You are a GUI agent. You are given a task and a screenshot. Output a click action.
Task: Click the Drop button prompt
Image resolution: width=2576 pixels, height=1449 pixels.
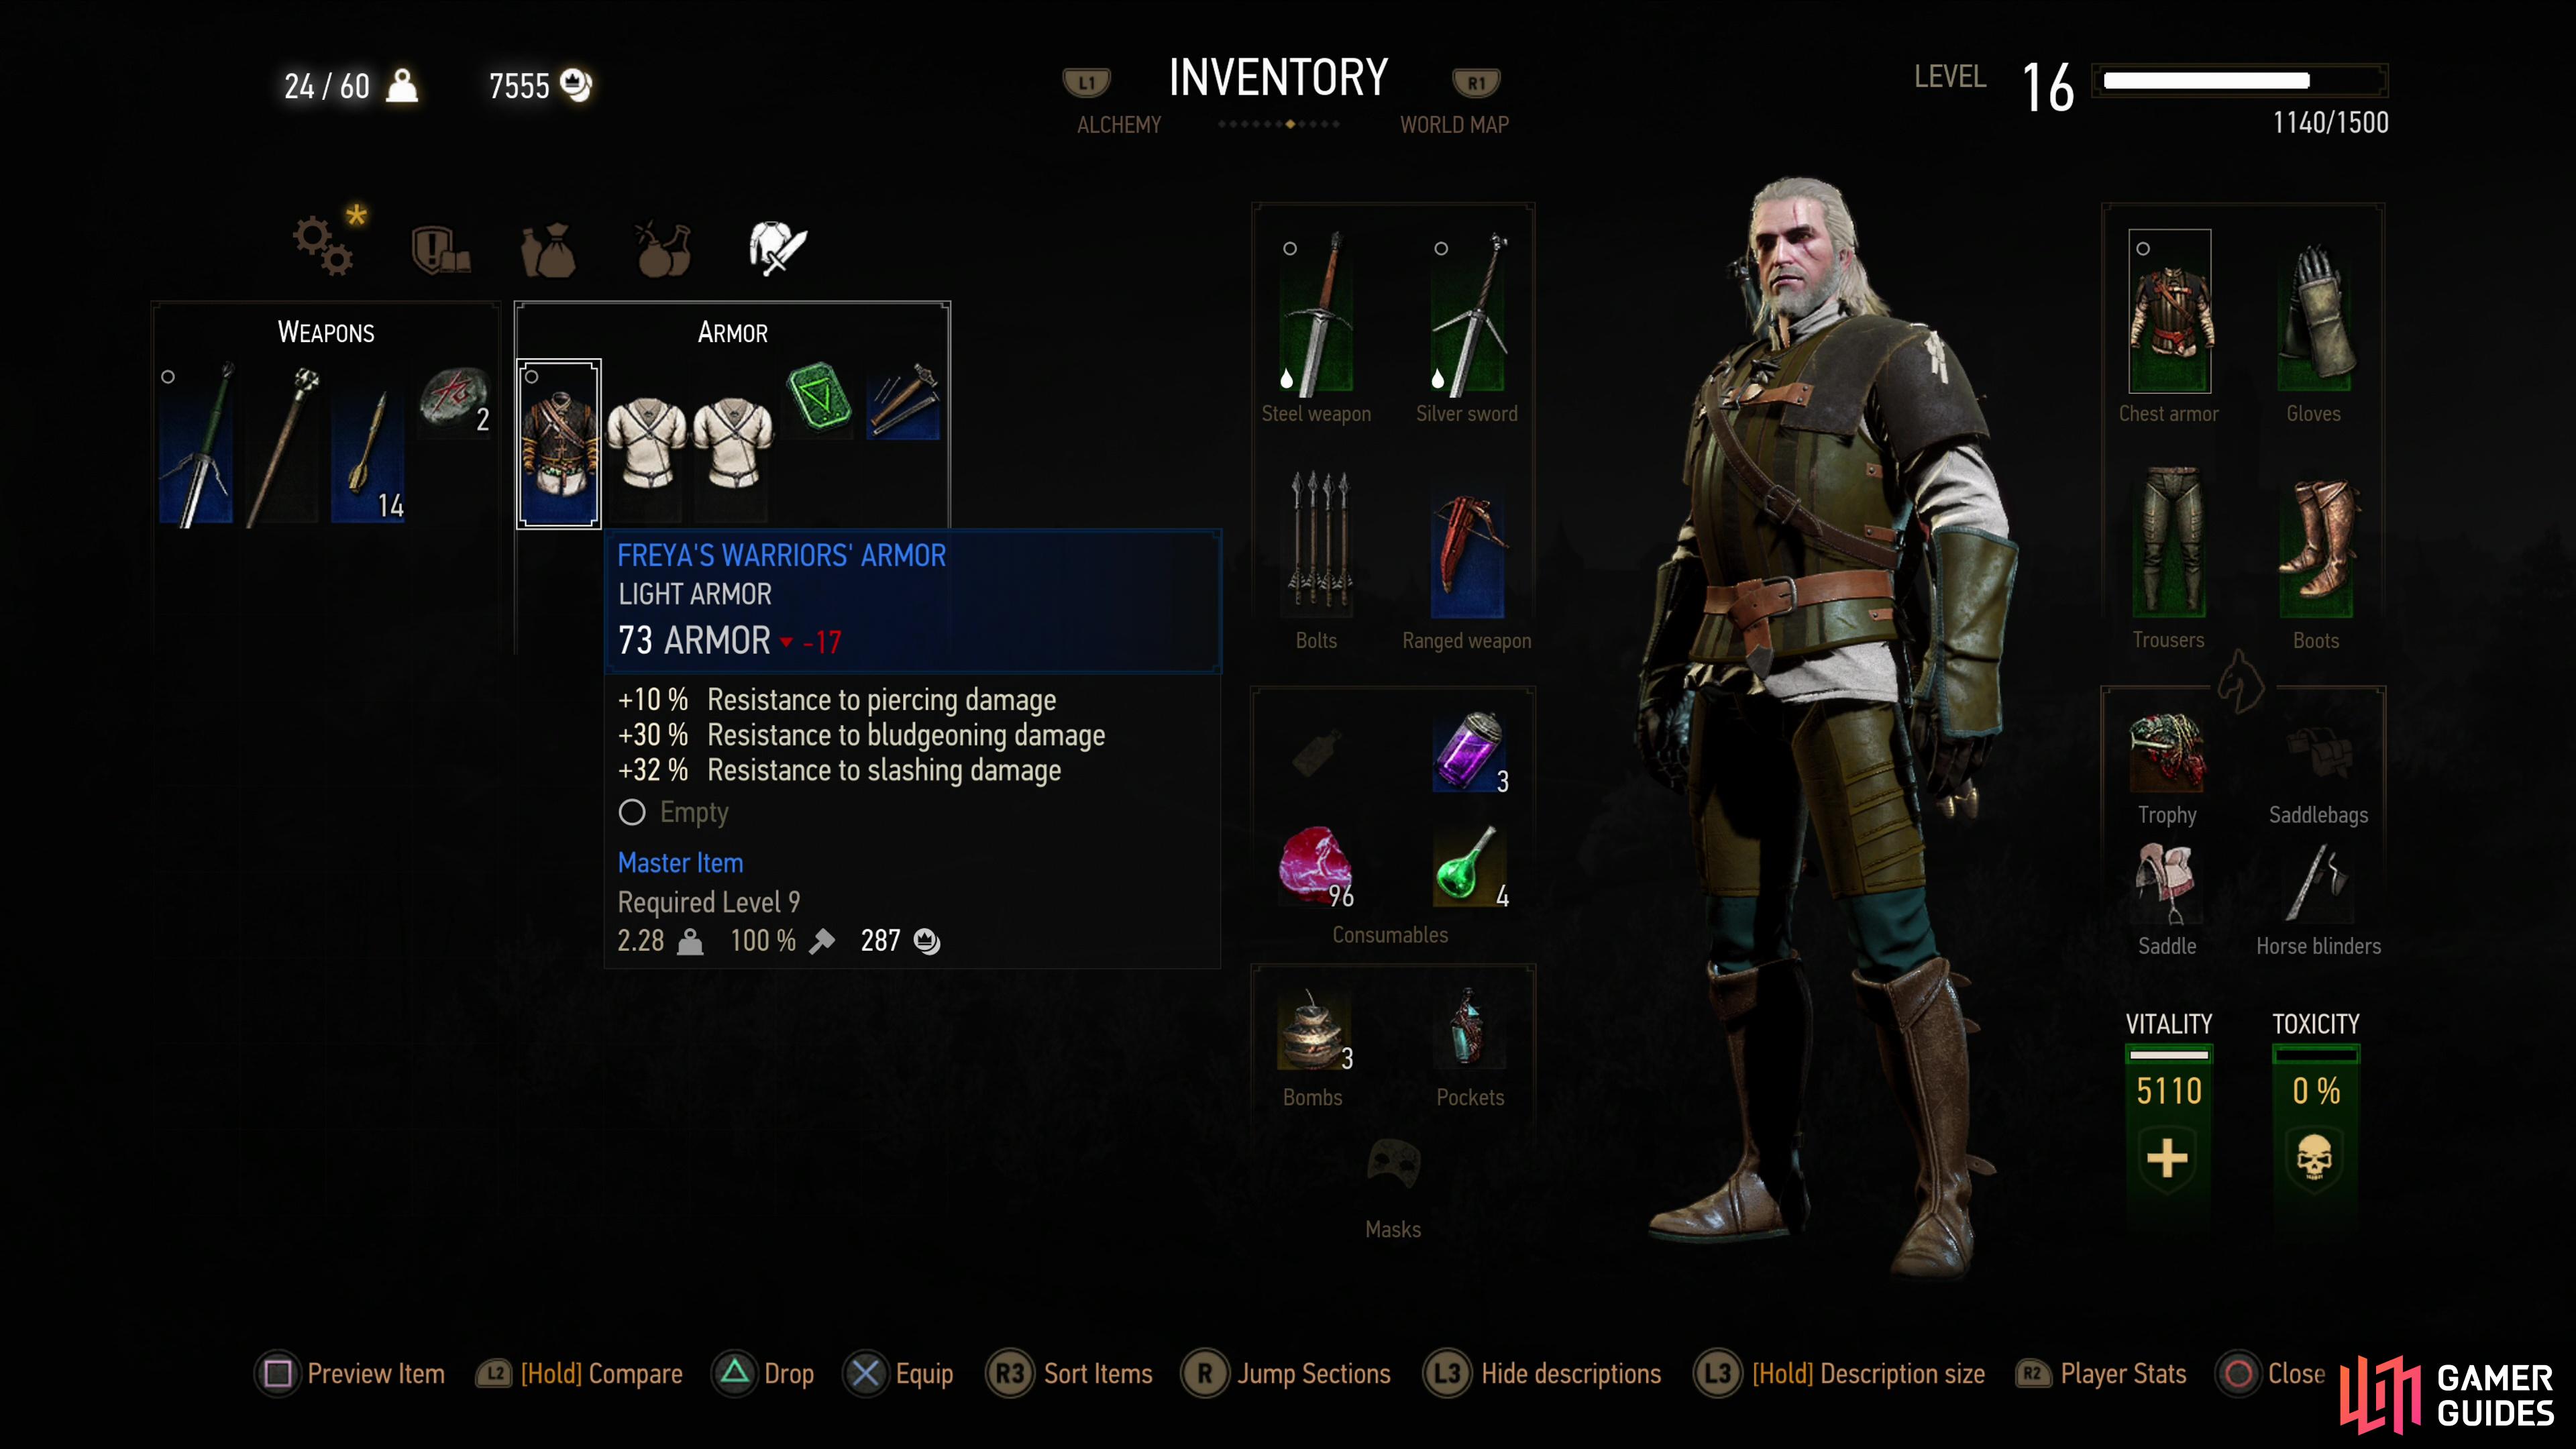(x=764, y=1374)
